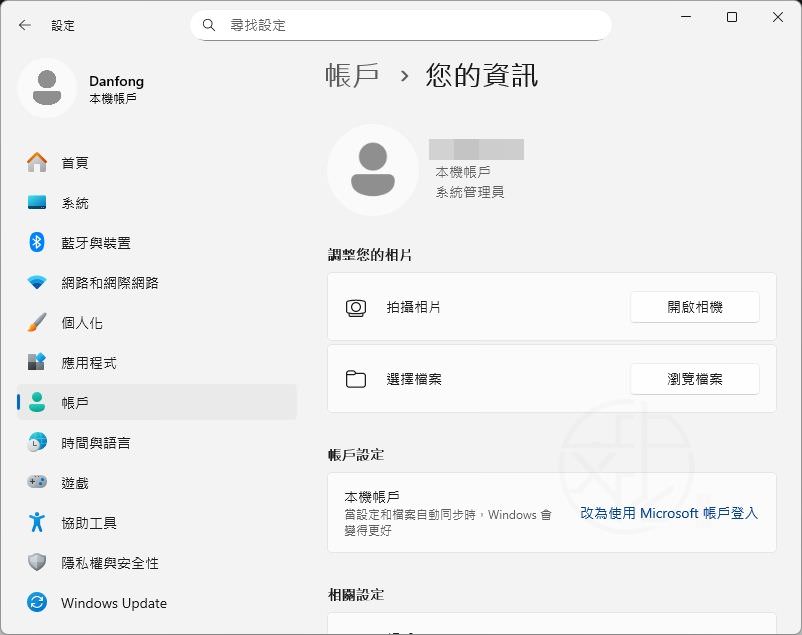
Task: Click the 開啟相機 button
Action: coord(695,307)
